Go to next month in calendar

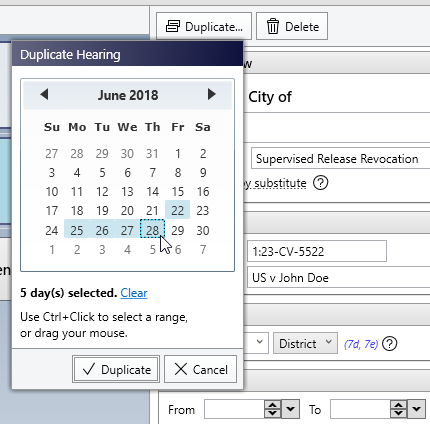(211, 94)
